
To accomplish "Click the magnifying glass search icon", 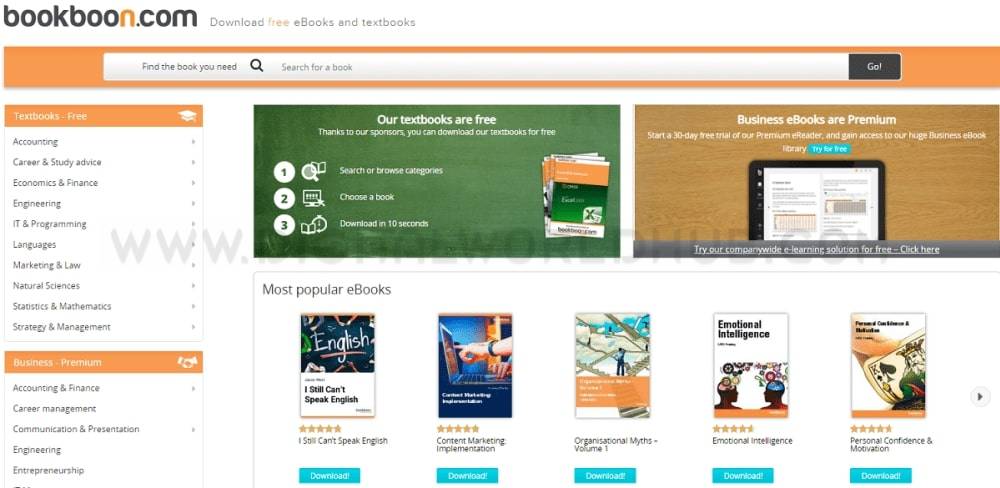I will (256, 66).
